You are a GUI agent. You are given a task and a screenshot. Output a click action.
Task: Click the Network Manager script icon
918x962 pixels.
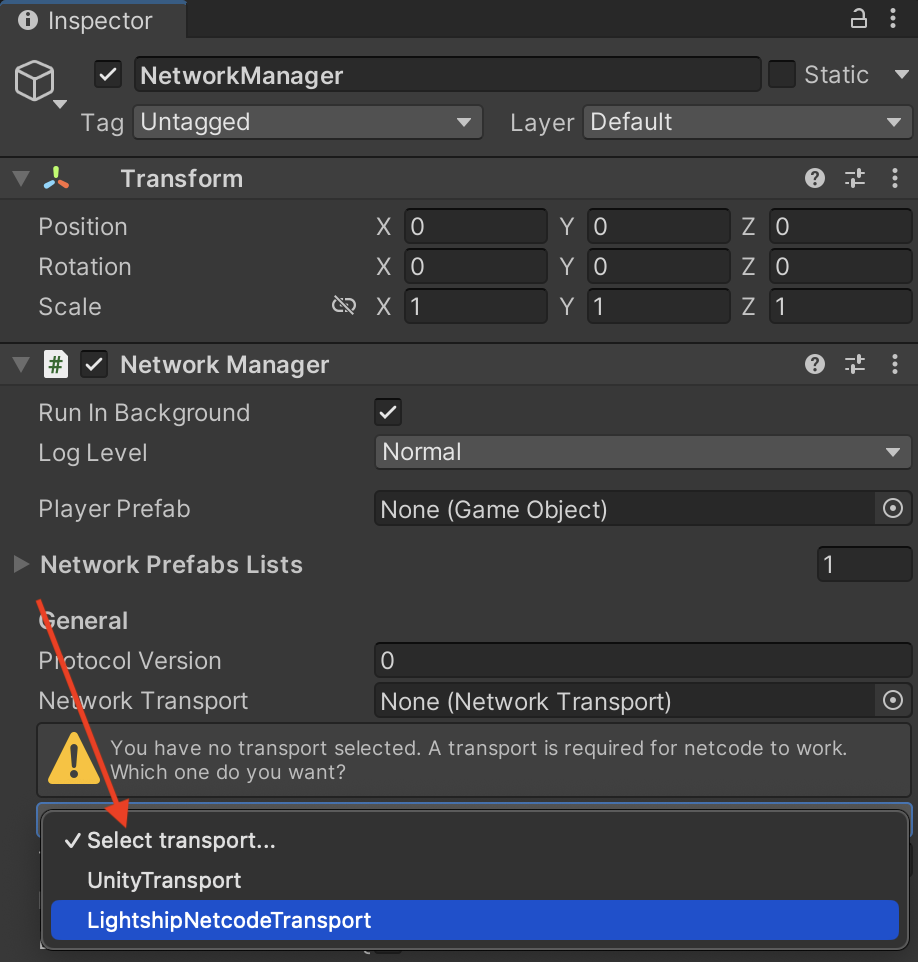56,364
